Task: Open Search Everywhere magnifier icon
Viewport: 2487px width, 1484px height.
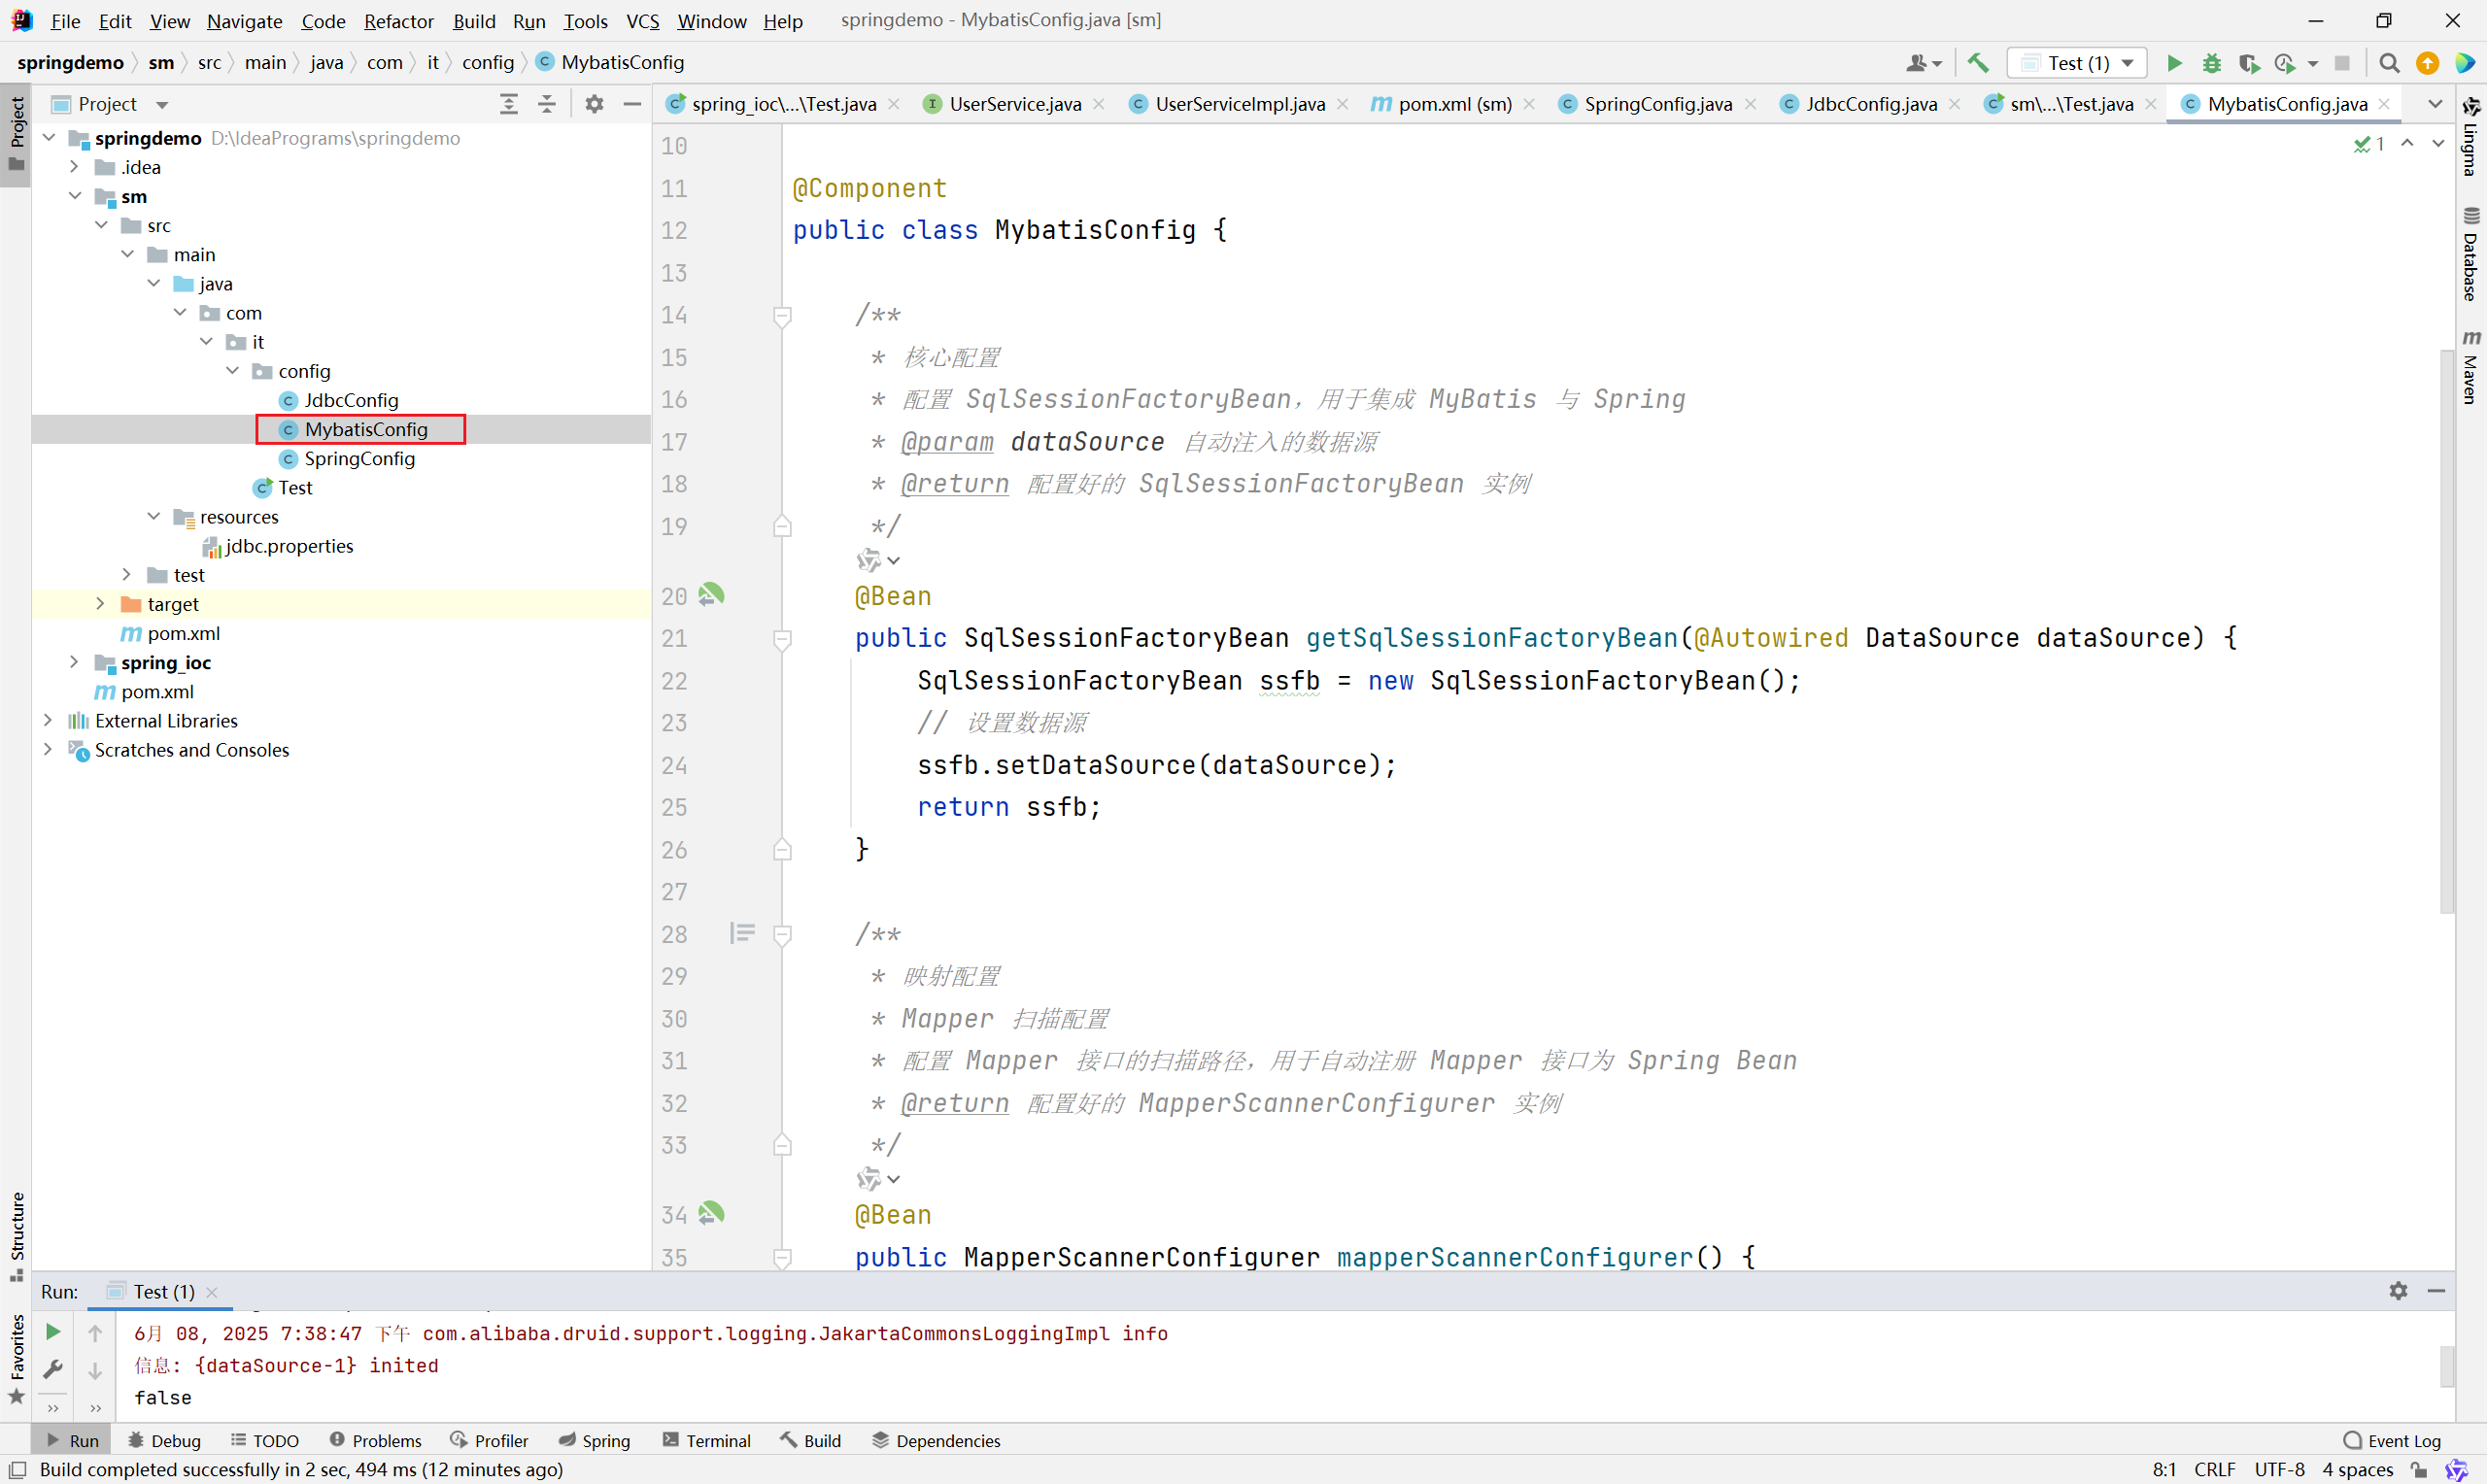Action: coord(2389,63)
